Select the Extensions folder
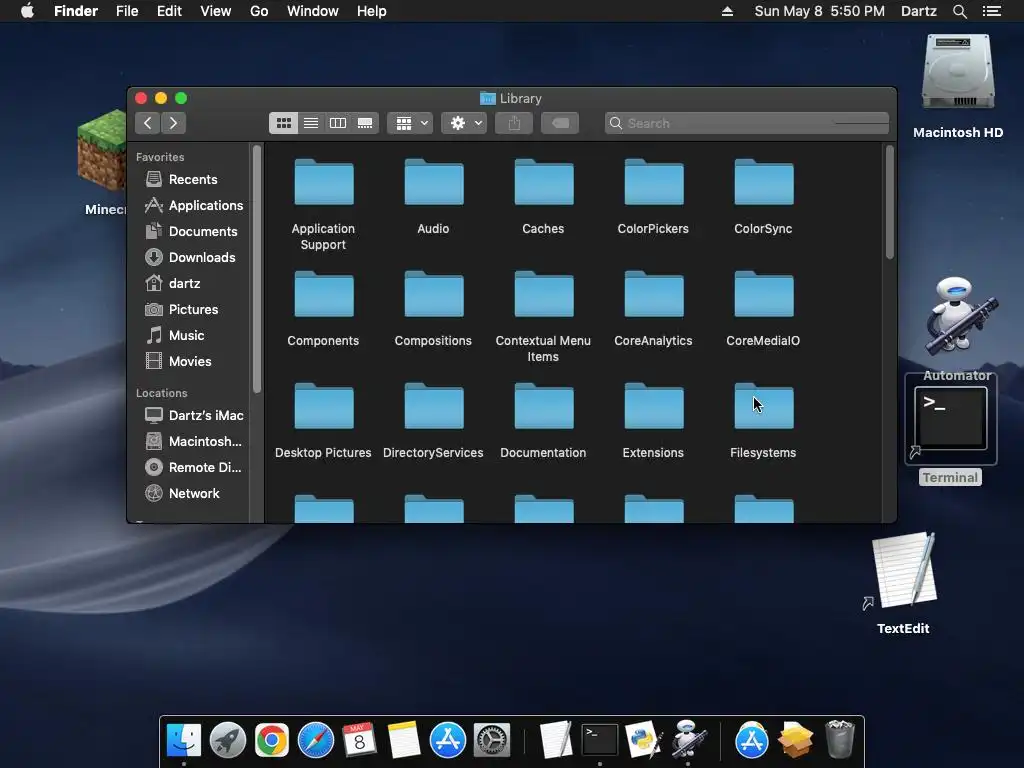The image size is (1024, 768). pyautogui.click(x=654, y=407)
